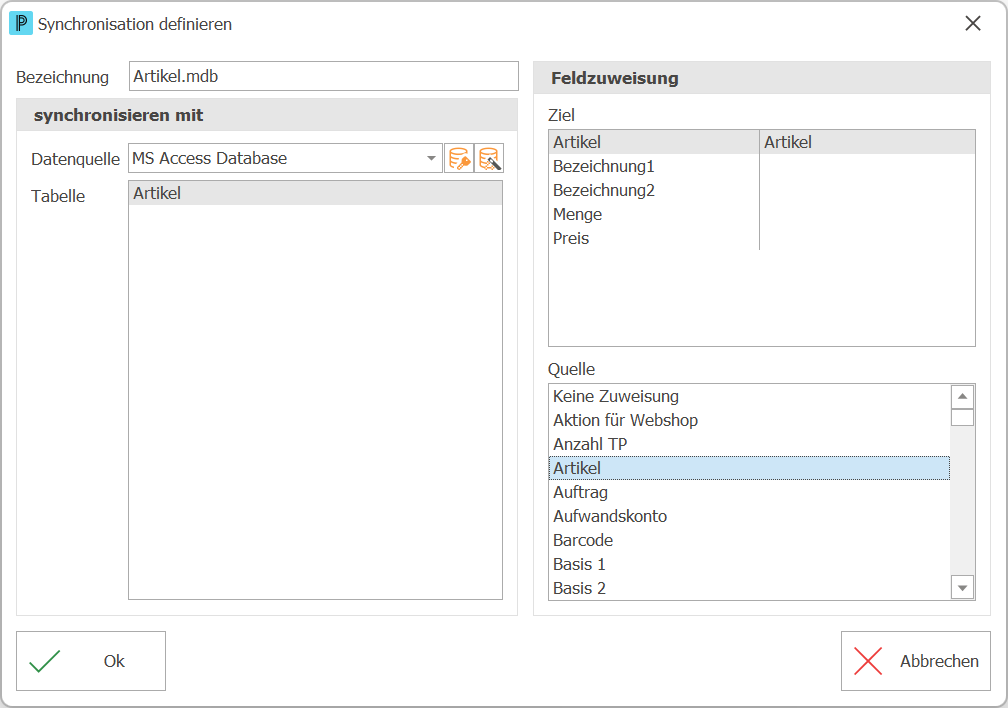1008x708 pixels.
Task: Pick Barcode in the Quelle list
Action: [750, 540]
